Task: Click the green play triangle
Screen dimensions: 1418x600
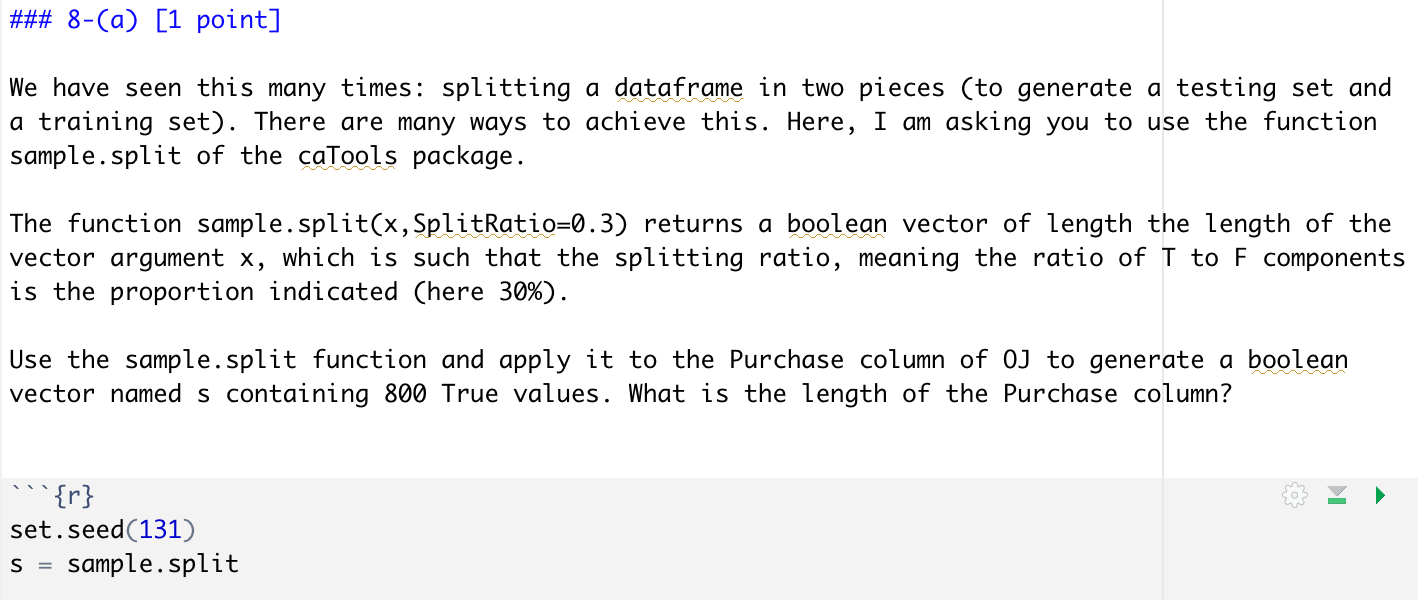Action: pos(1379,495)
